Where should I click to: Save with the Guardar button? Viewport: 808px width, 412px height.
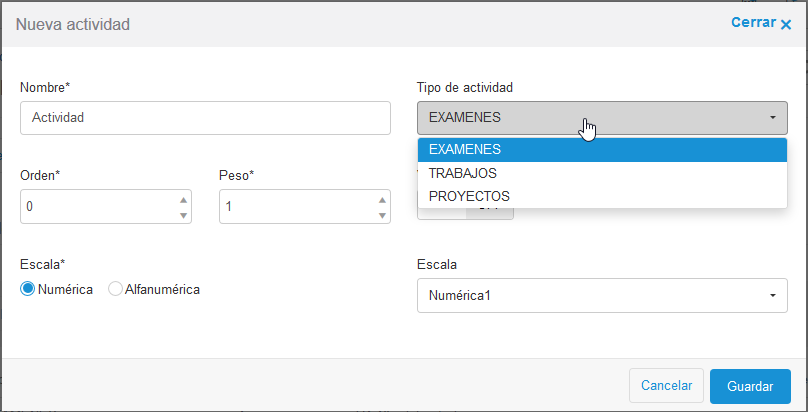tap(750, 386)
